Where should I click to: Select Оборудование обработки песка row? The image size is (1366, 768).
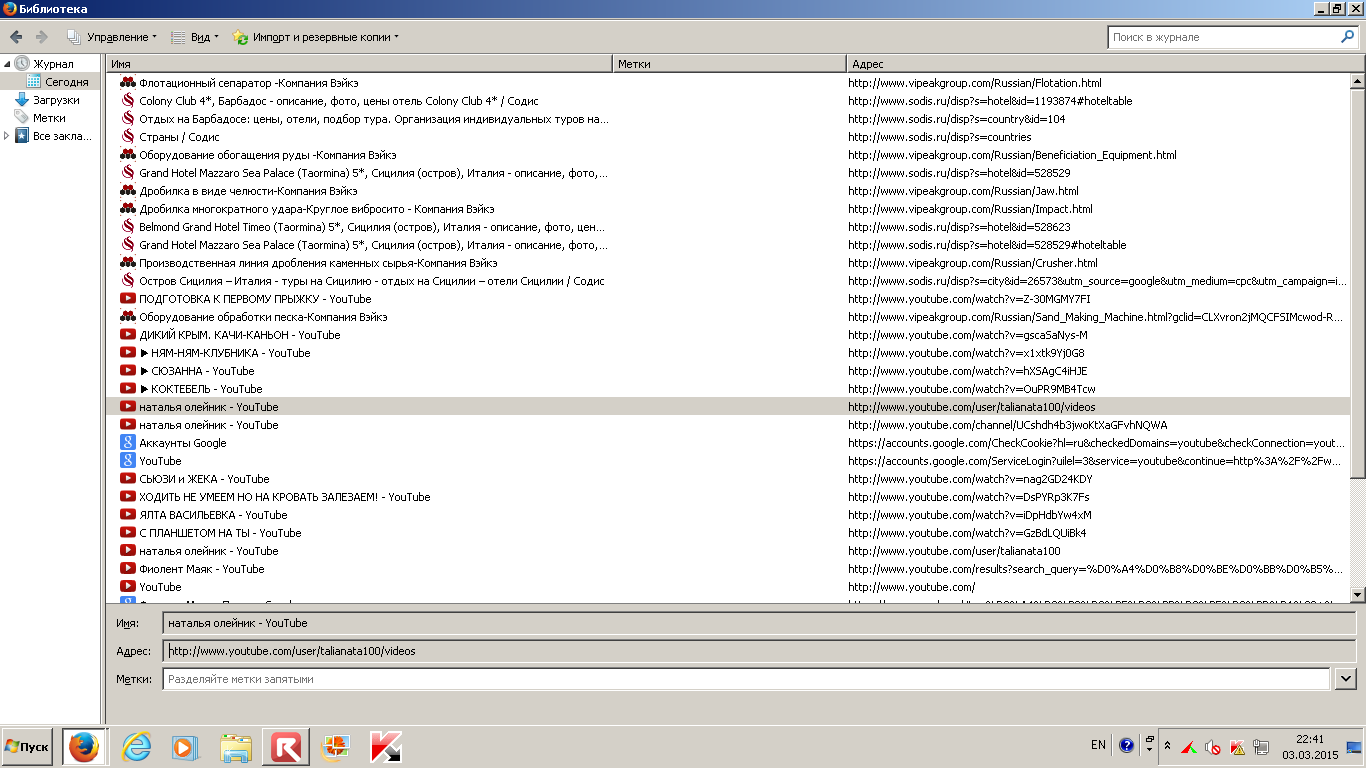click(x=727, y=317)
